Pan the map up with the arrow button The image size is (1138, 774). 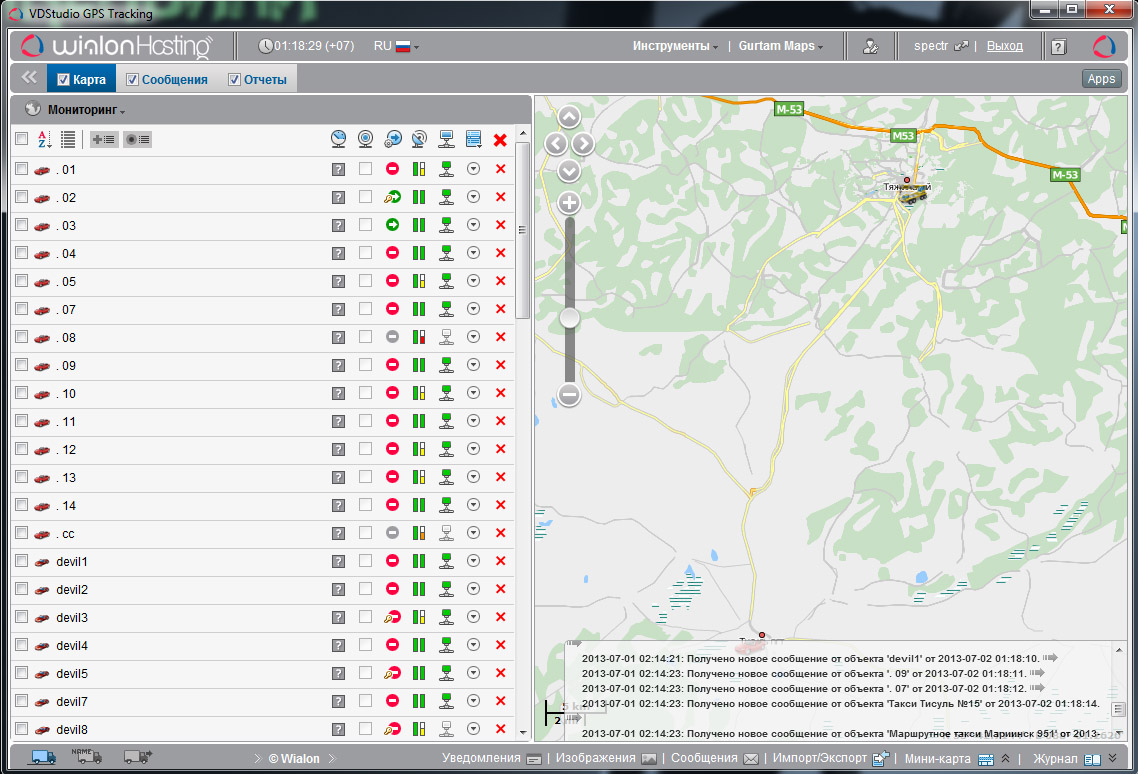(x=569, y=116)
